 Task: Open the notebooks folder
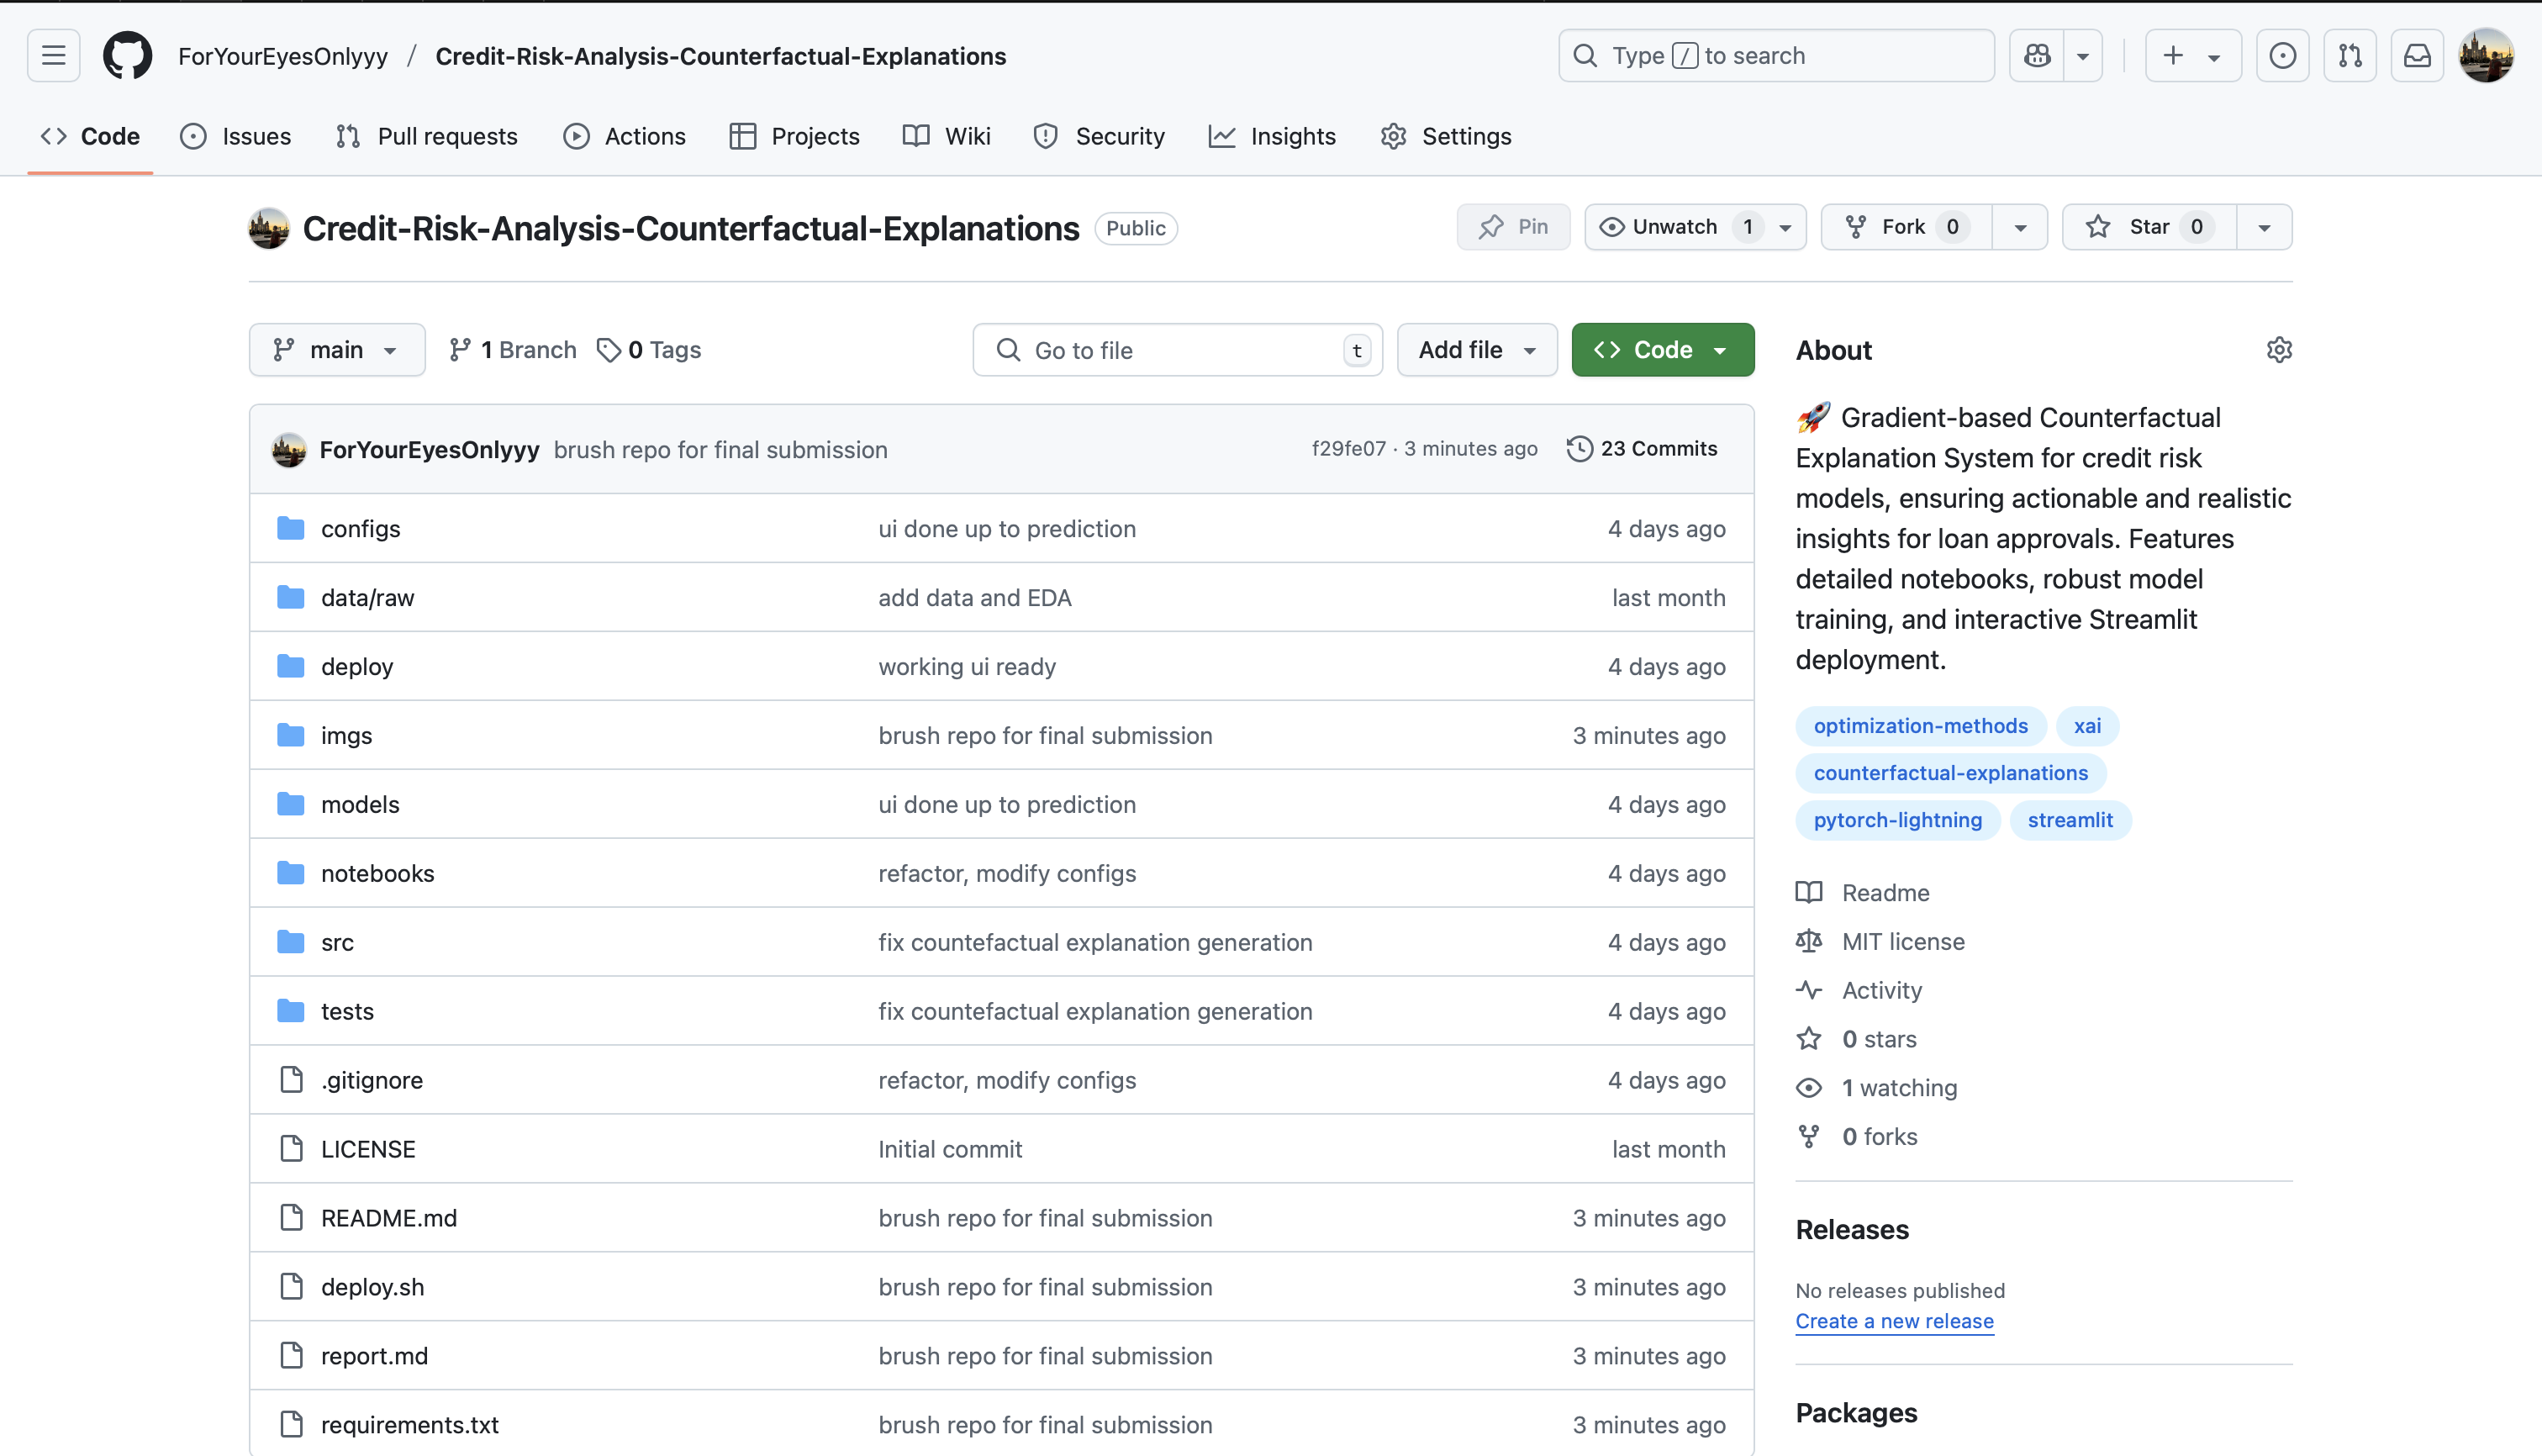pos(377,873)
